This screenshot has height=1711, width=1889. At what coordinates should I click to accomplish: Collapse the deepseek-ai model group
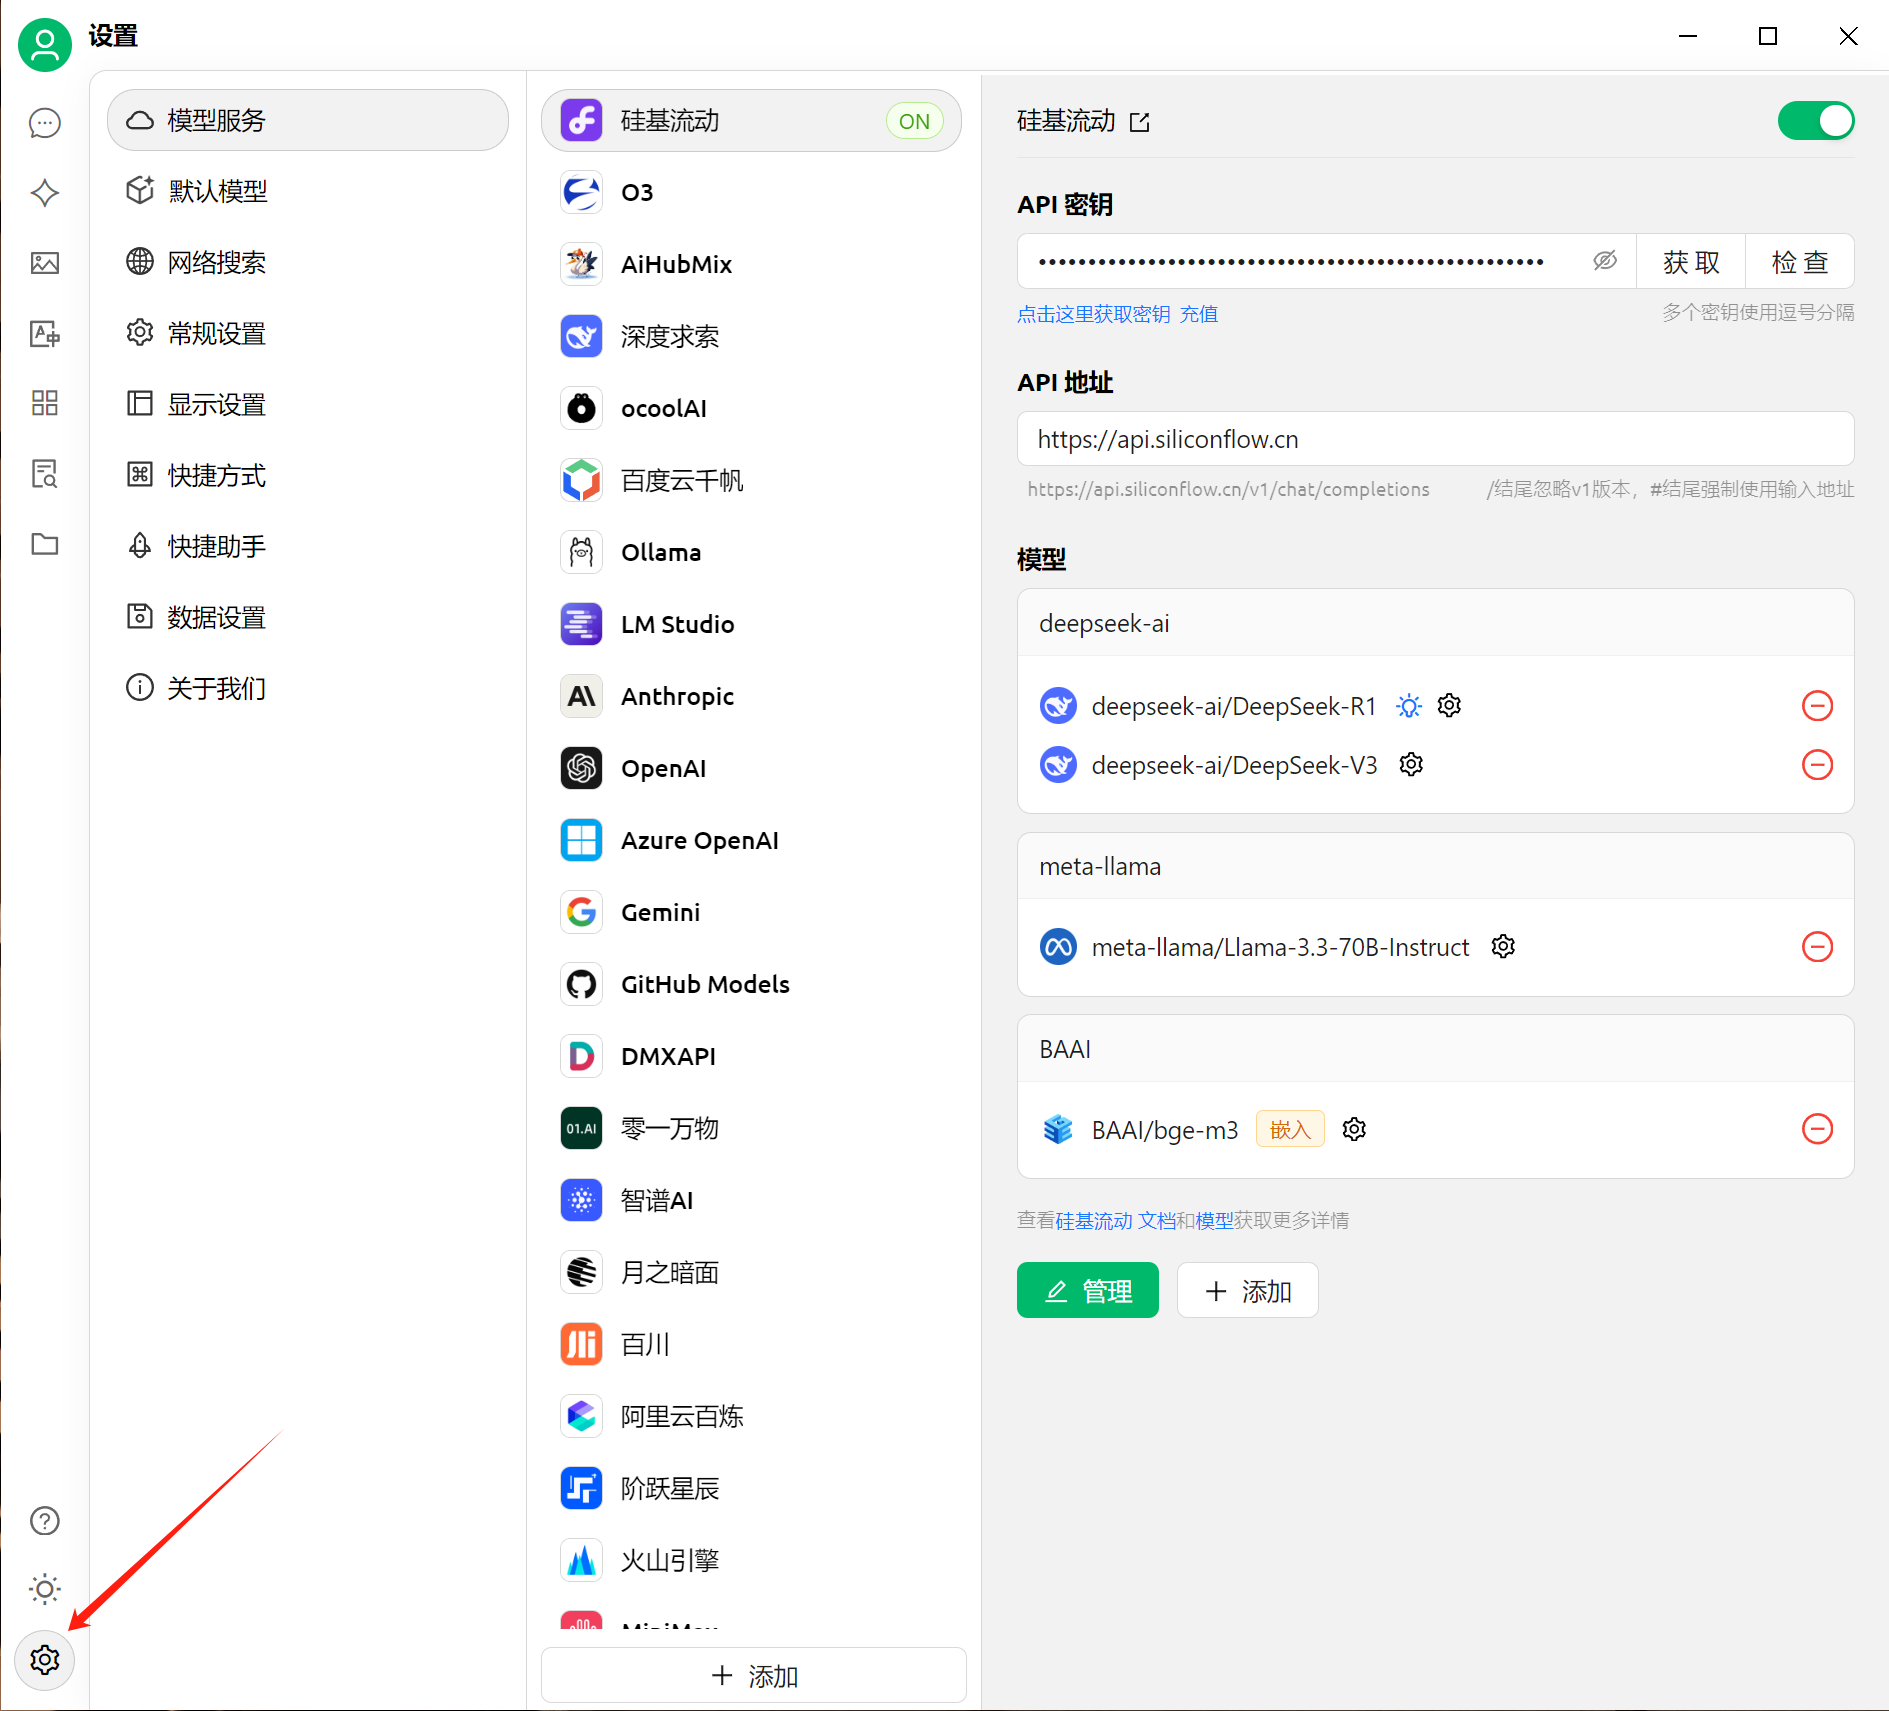click(x=1436, y=623)
